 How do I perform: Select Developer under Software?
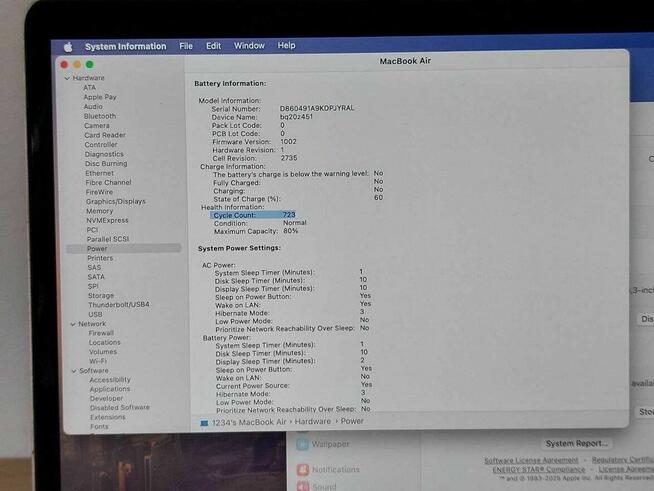click(x=106, y=398)
